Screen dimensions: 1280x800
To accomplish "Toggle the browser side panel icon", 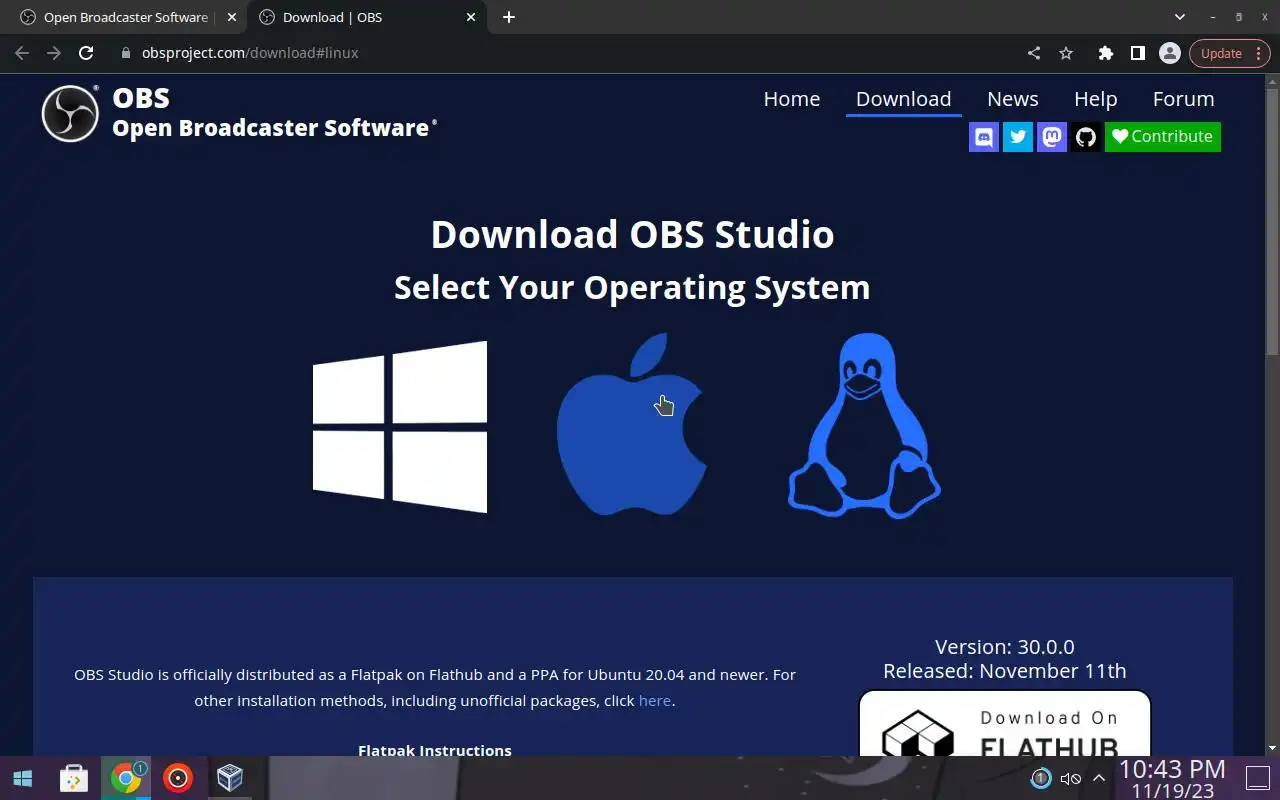I will tap(1138, 53).
